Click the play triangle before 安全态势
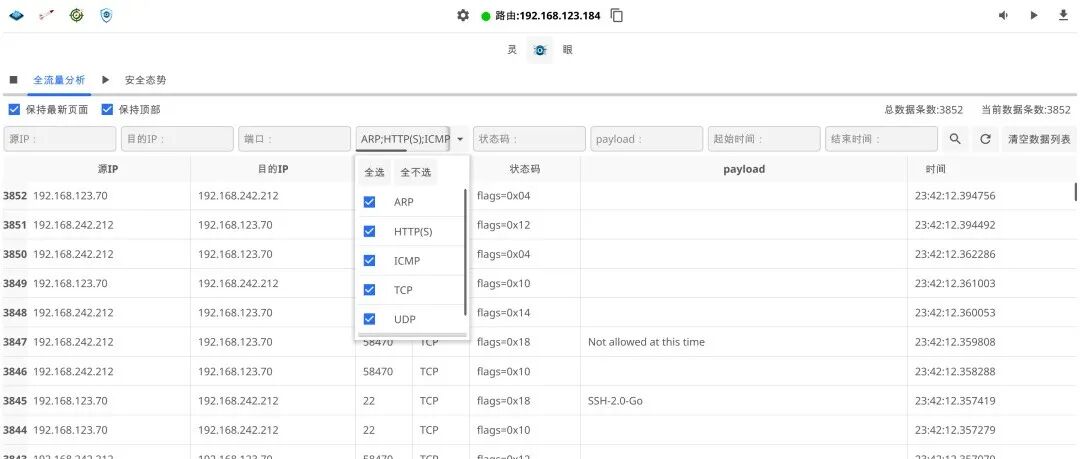 [105, 80]
